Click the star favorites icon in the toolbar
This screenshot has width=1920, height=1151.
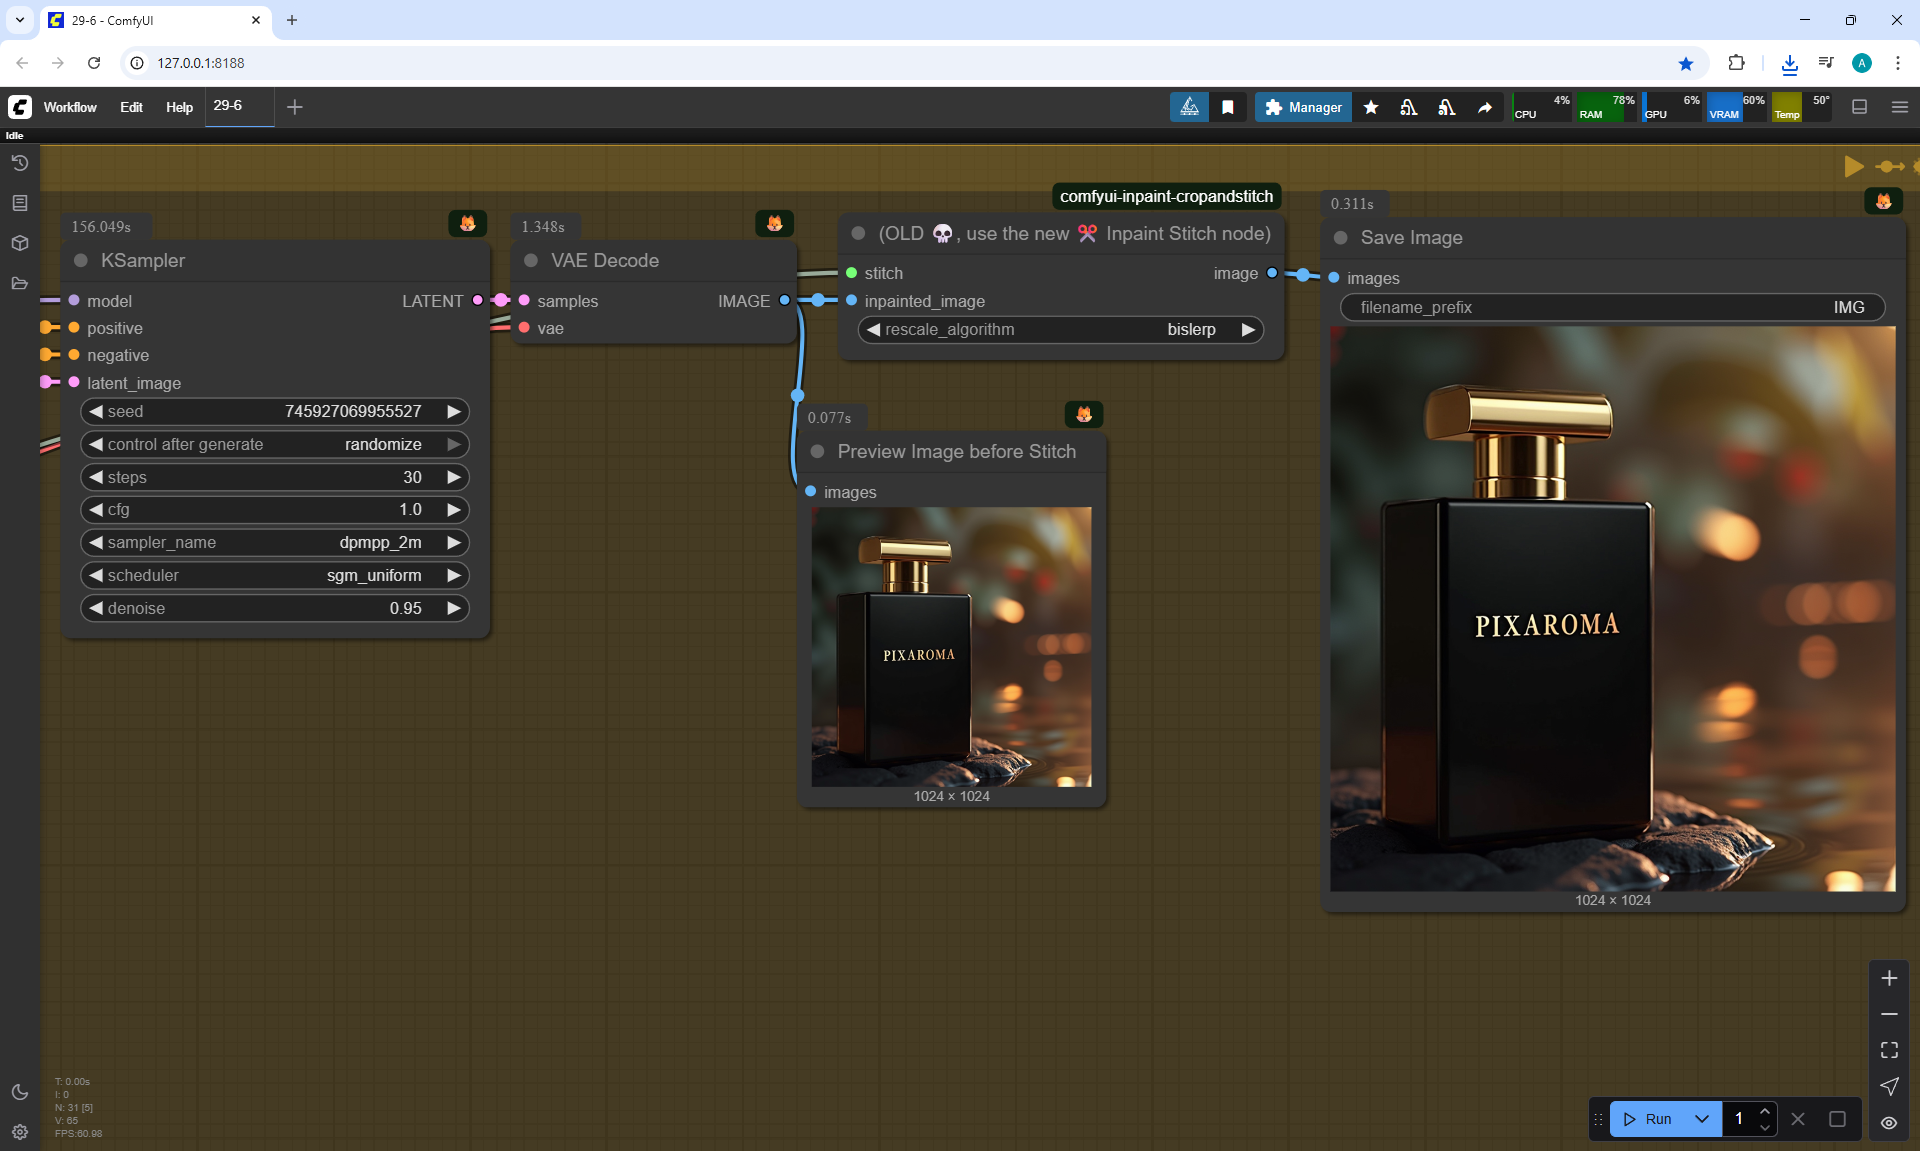1371,107
